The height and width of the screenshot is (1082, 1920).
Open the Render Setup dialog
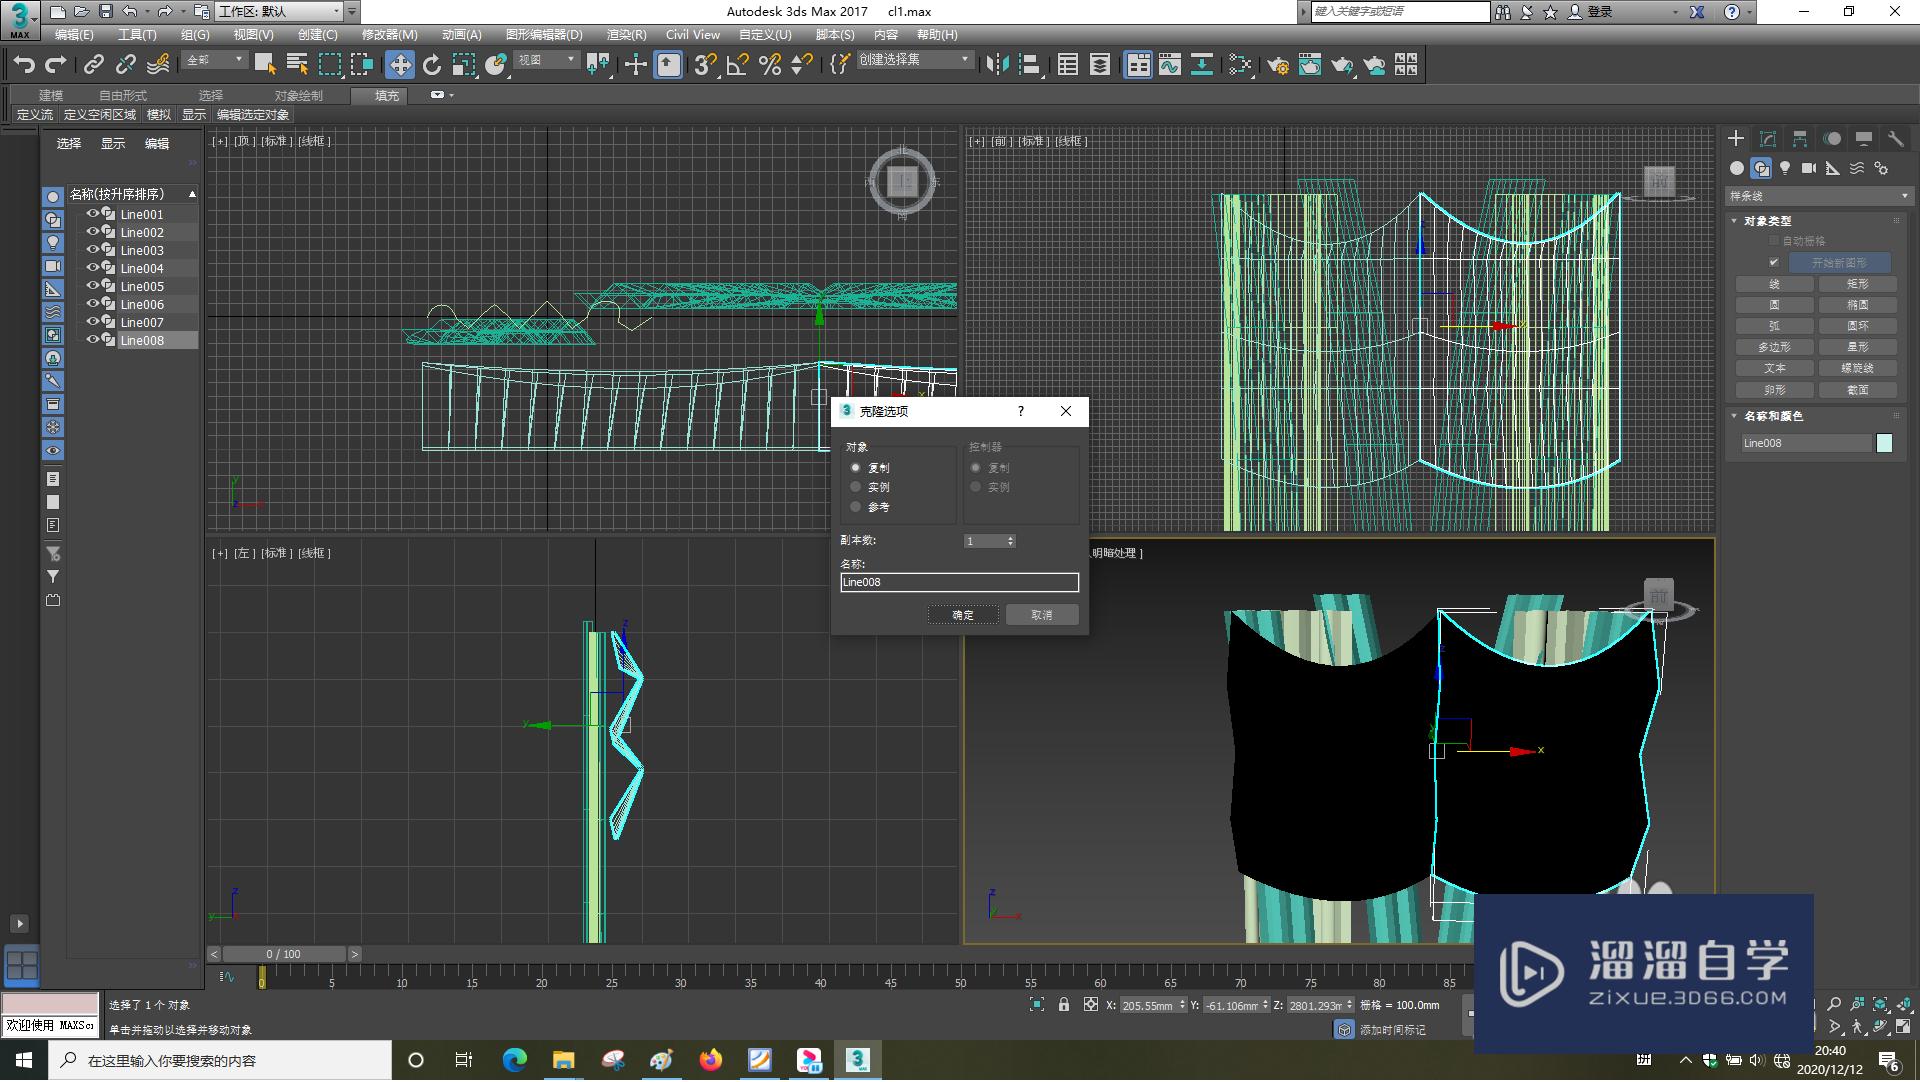click(1278, 65)
